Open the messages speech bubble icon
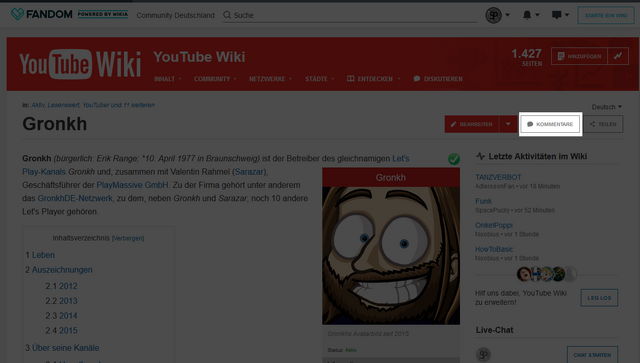The image size is (640, 363). tap(556, 15)
